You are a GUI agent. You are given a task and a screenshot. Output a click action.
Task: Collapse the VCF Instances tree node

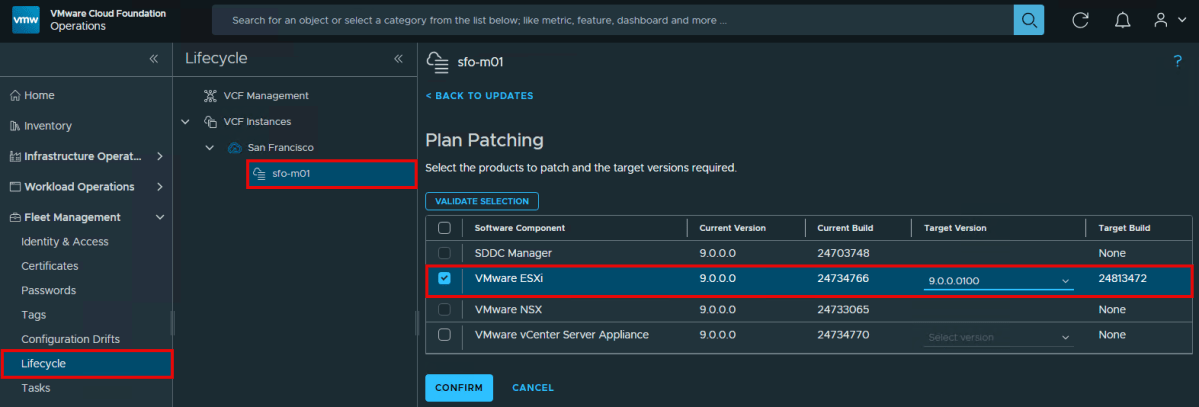(185, 122)
